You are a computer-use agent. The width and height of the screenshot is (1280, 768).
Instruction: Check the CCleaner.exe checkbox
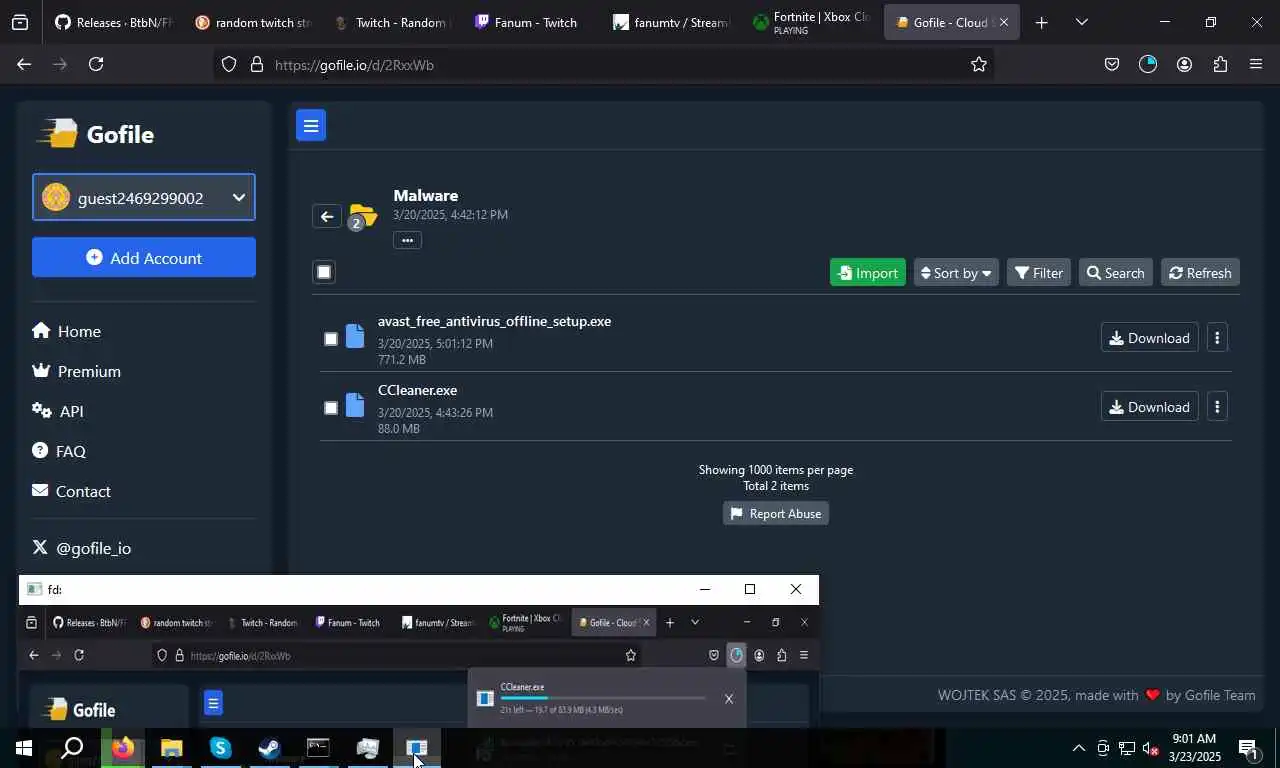coord(331,408)
